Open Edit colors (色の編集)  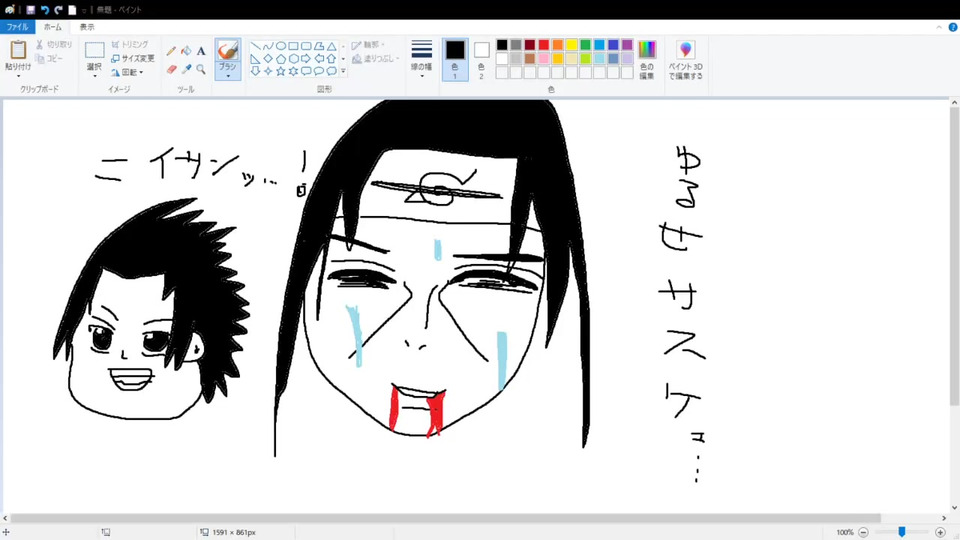point(647,59)
